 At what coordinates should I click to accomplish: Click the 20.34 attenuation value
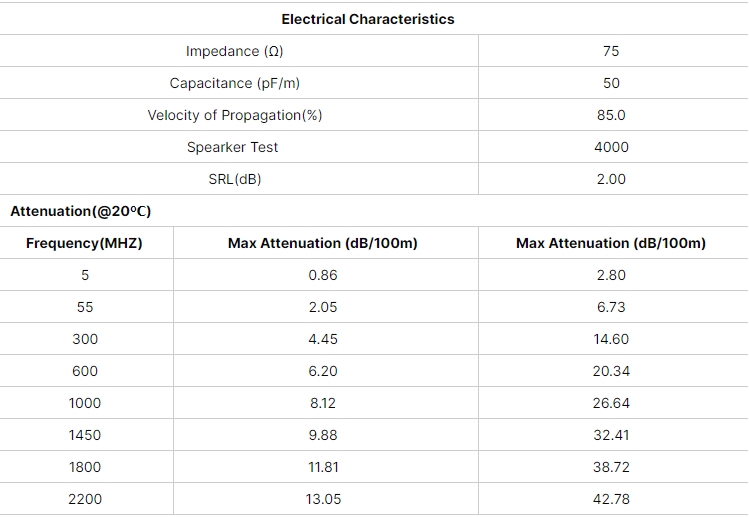click(x=611, y=371)
